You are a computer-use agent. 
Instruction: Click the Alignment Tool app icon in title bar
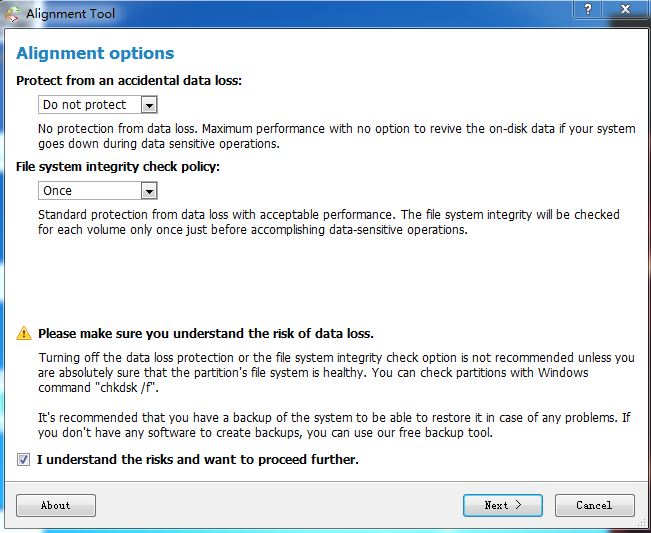[x=11, y=13]
